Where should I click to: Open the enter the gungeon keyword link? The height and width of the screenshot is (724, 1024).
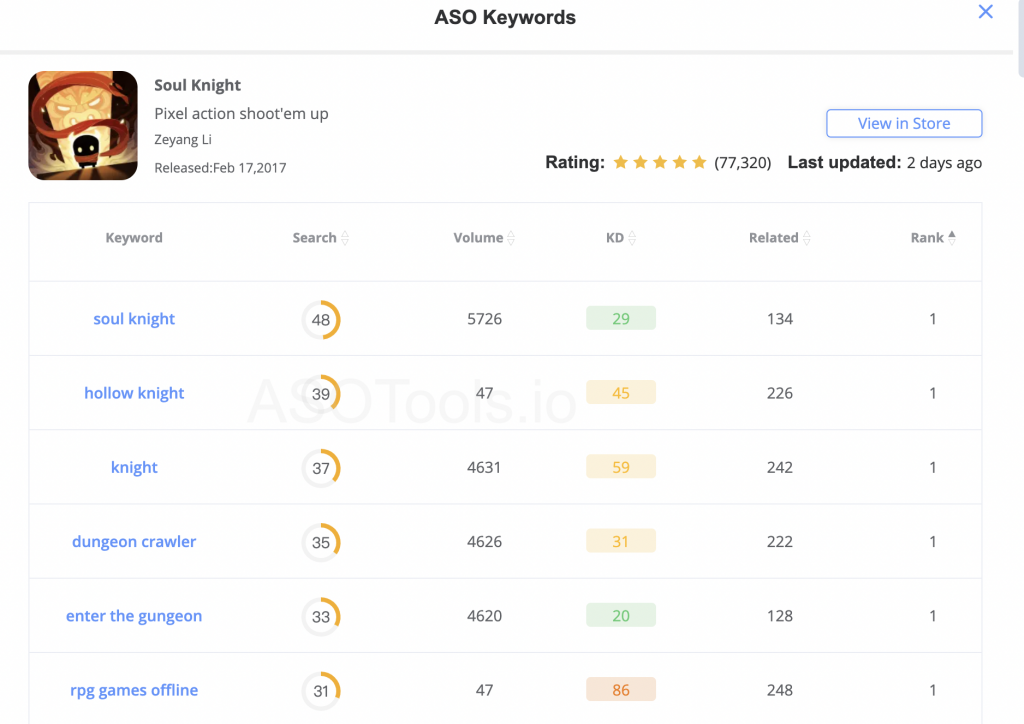(134, 616)
